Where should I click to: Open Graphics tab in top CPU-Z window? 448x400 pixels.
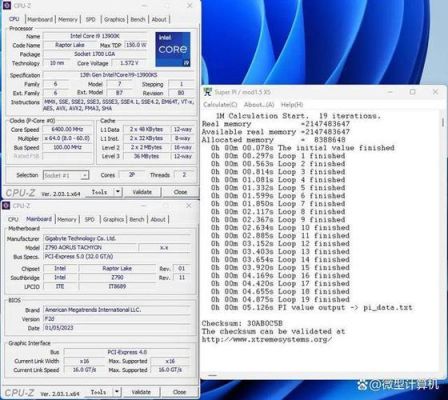[114, 20]
